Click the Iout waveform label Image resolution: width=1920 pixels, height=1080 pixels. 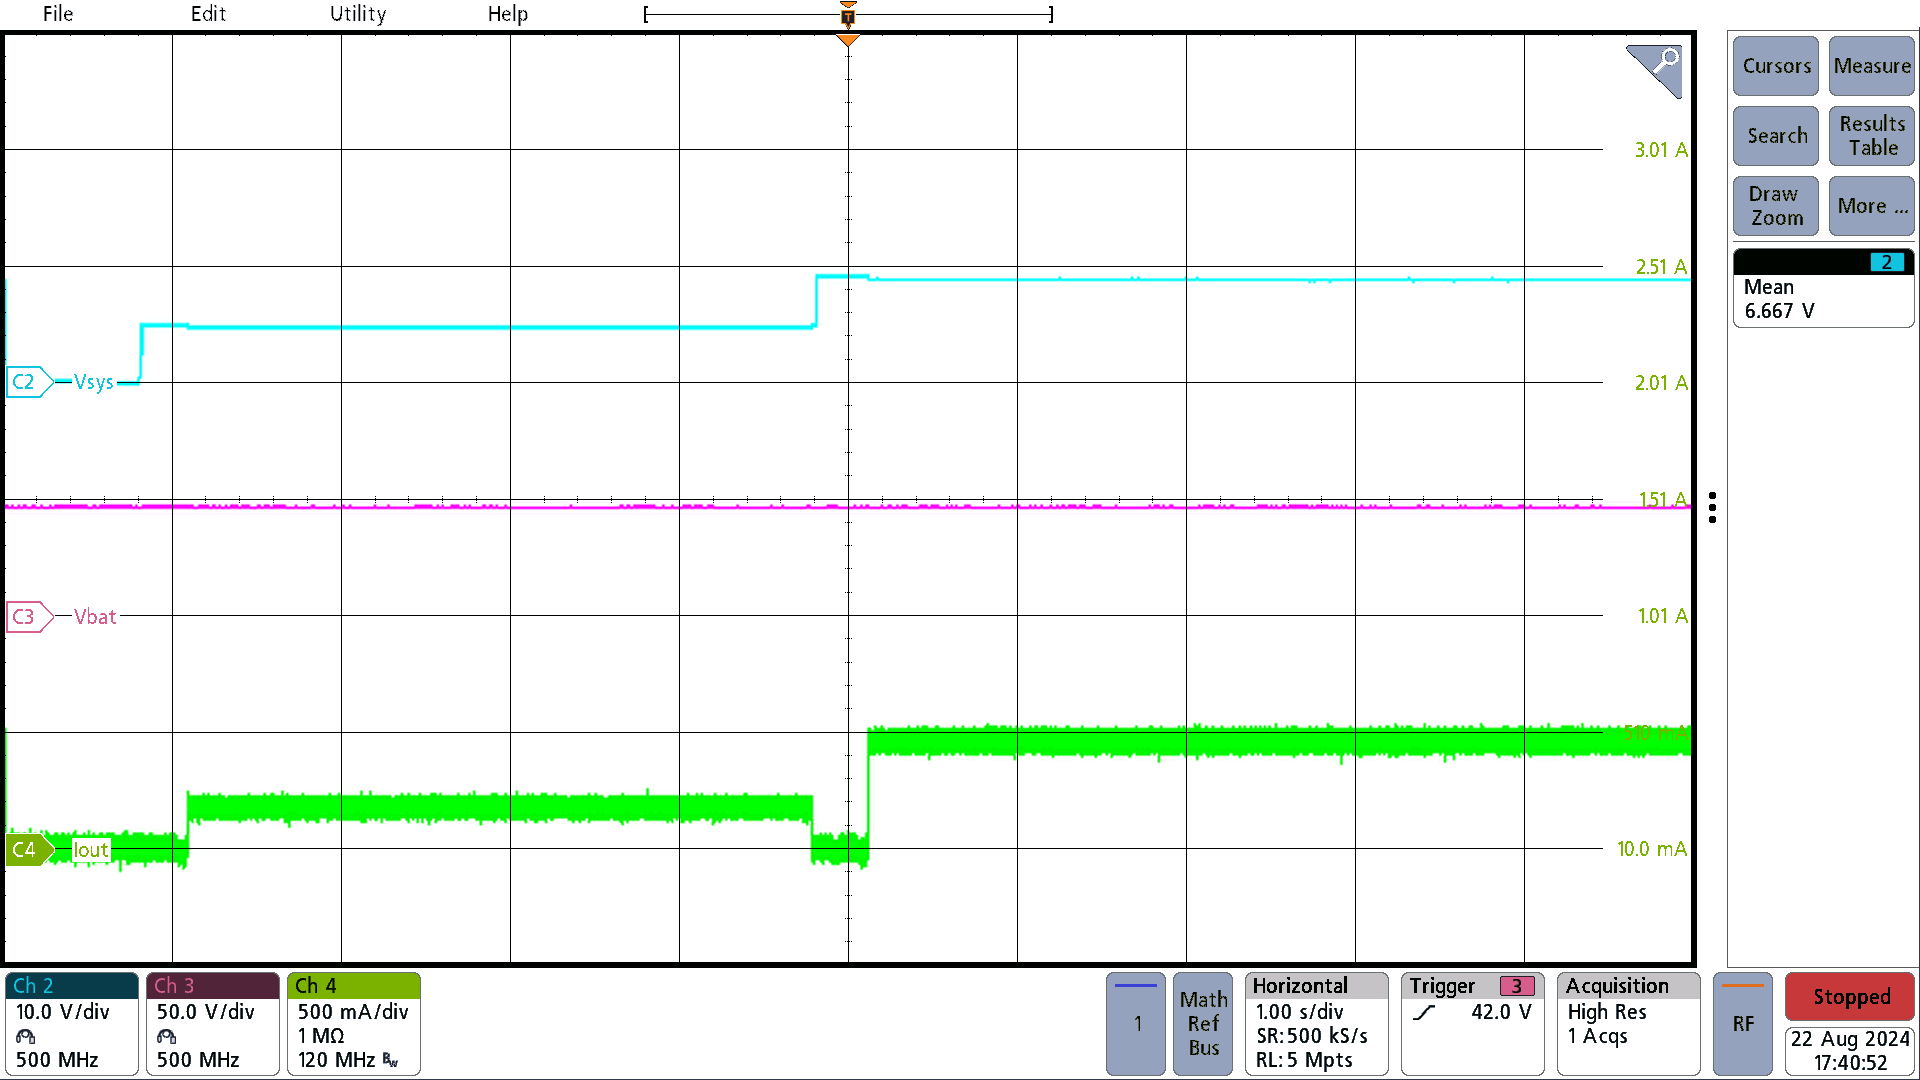click(x=91, y=850)
